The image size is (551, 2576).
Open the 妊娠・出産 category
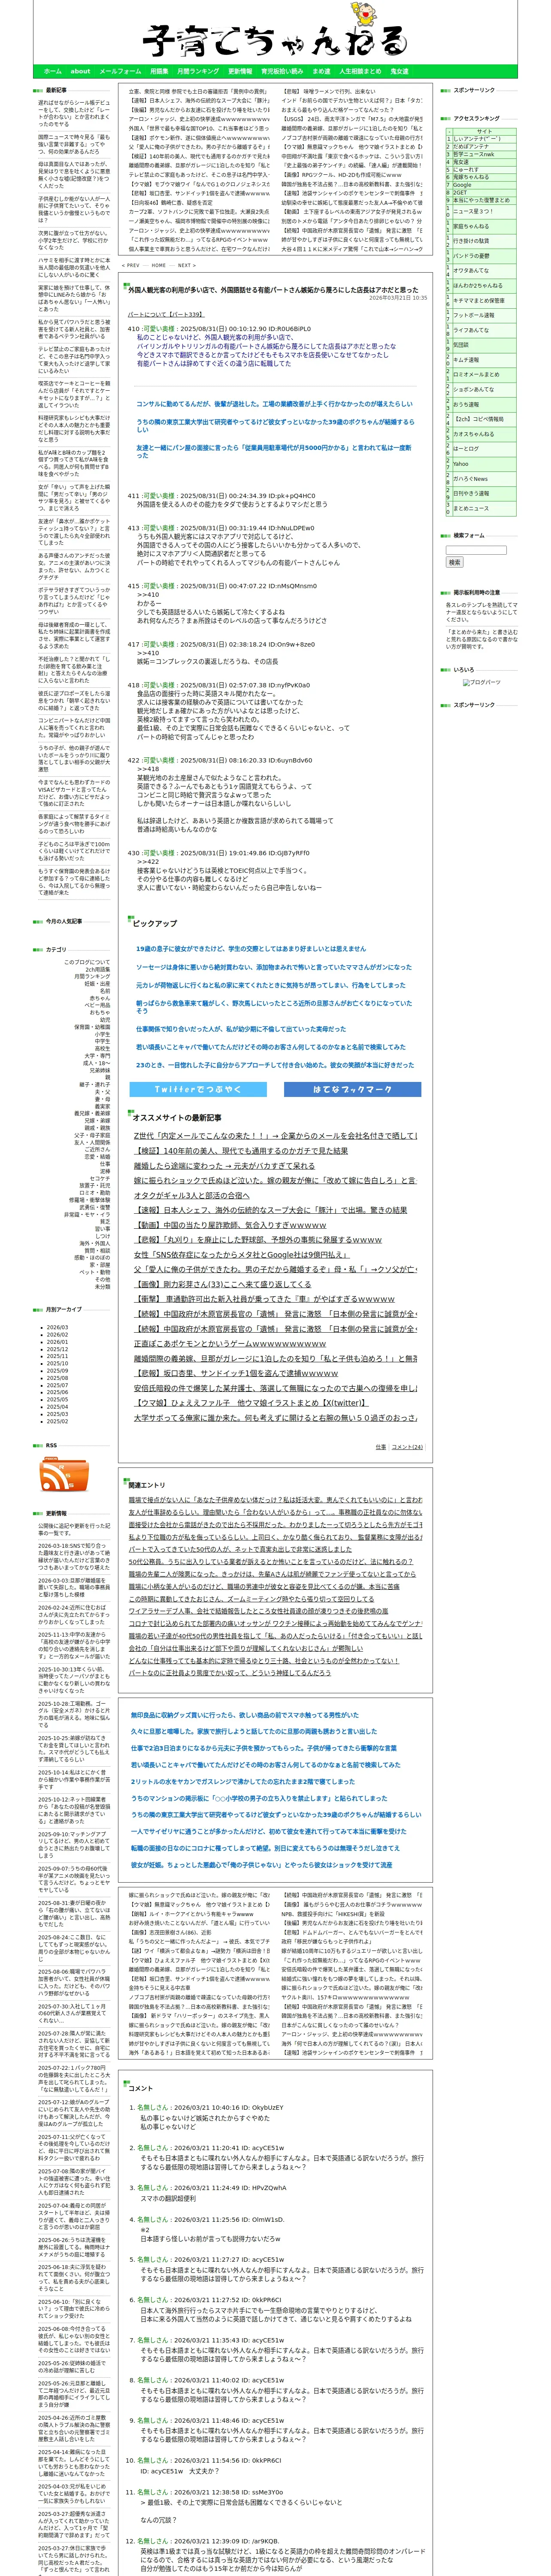98,983
